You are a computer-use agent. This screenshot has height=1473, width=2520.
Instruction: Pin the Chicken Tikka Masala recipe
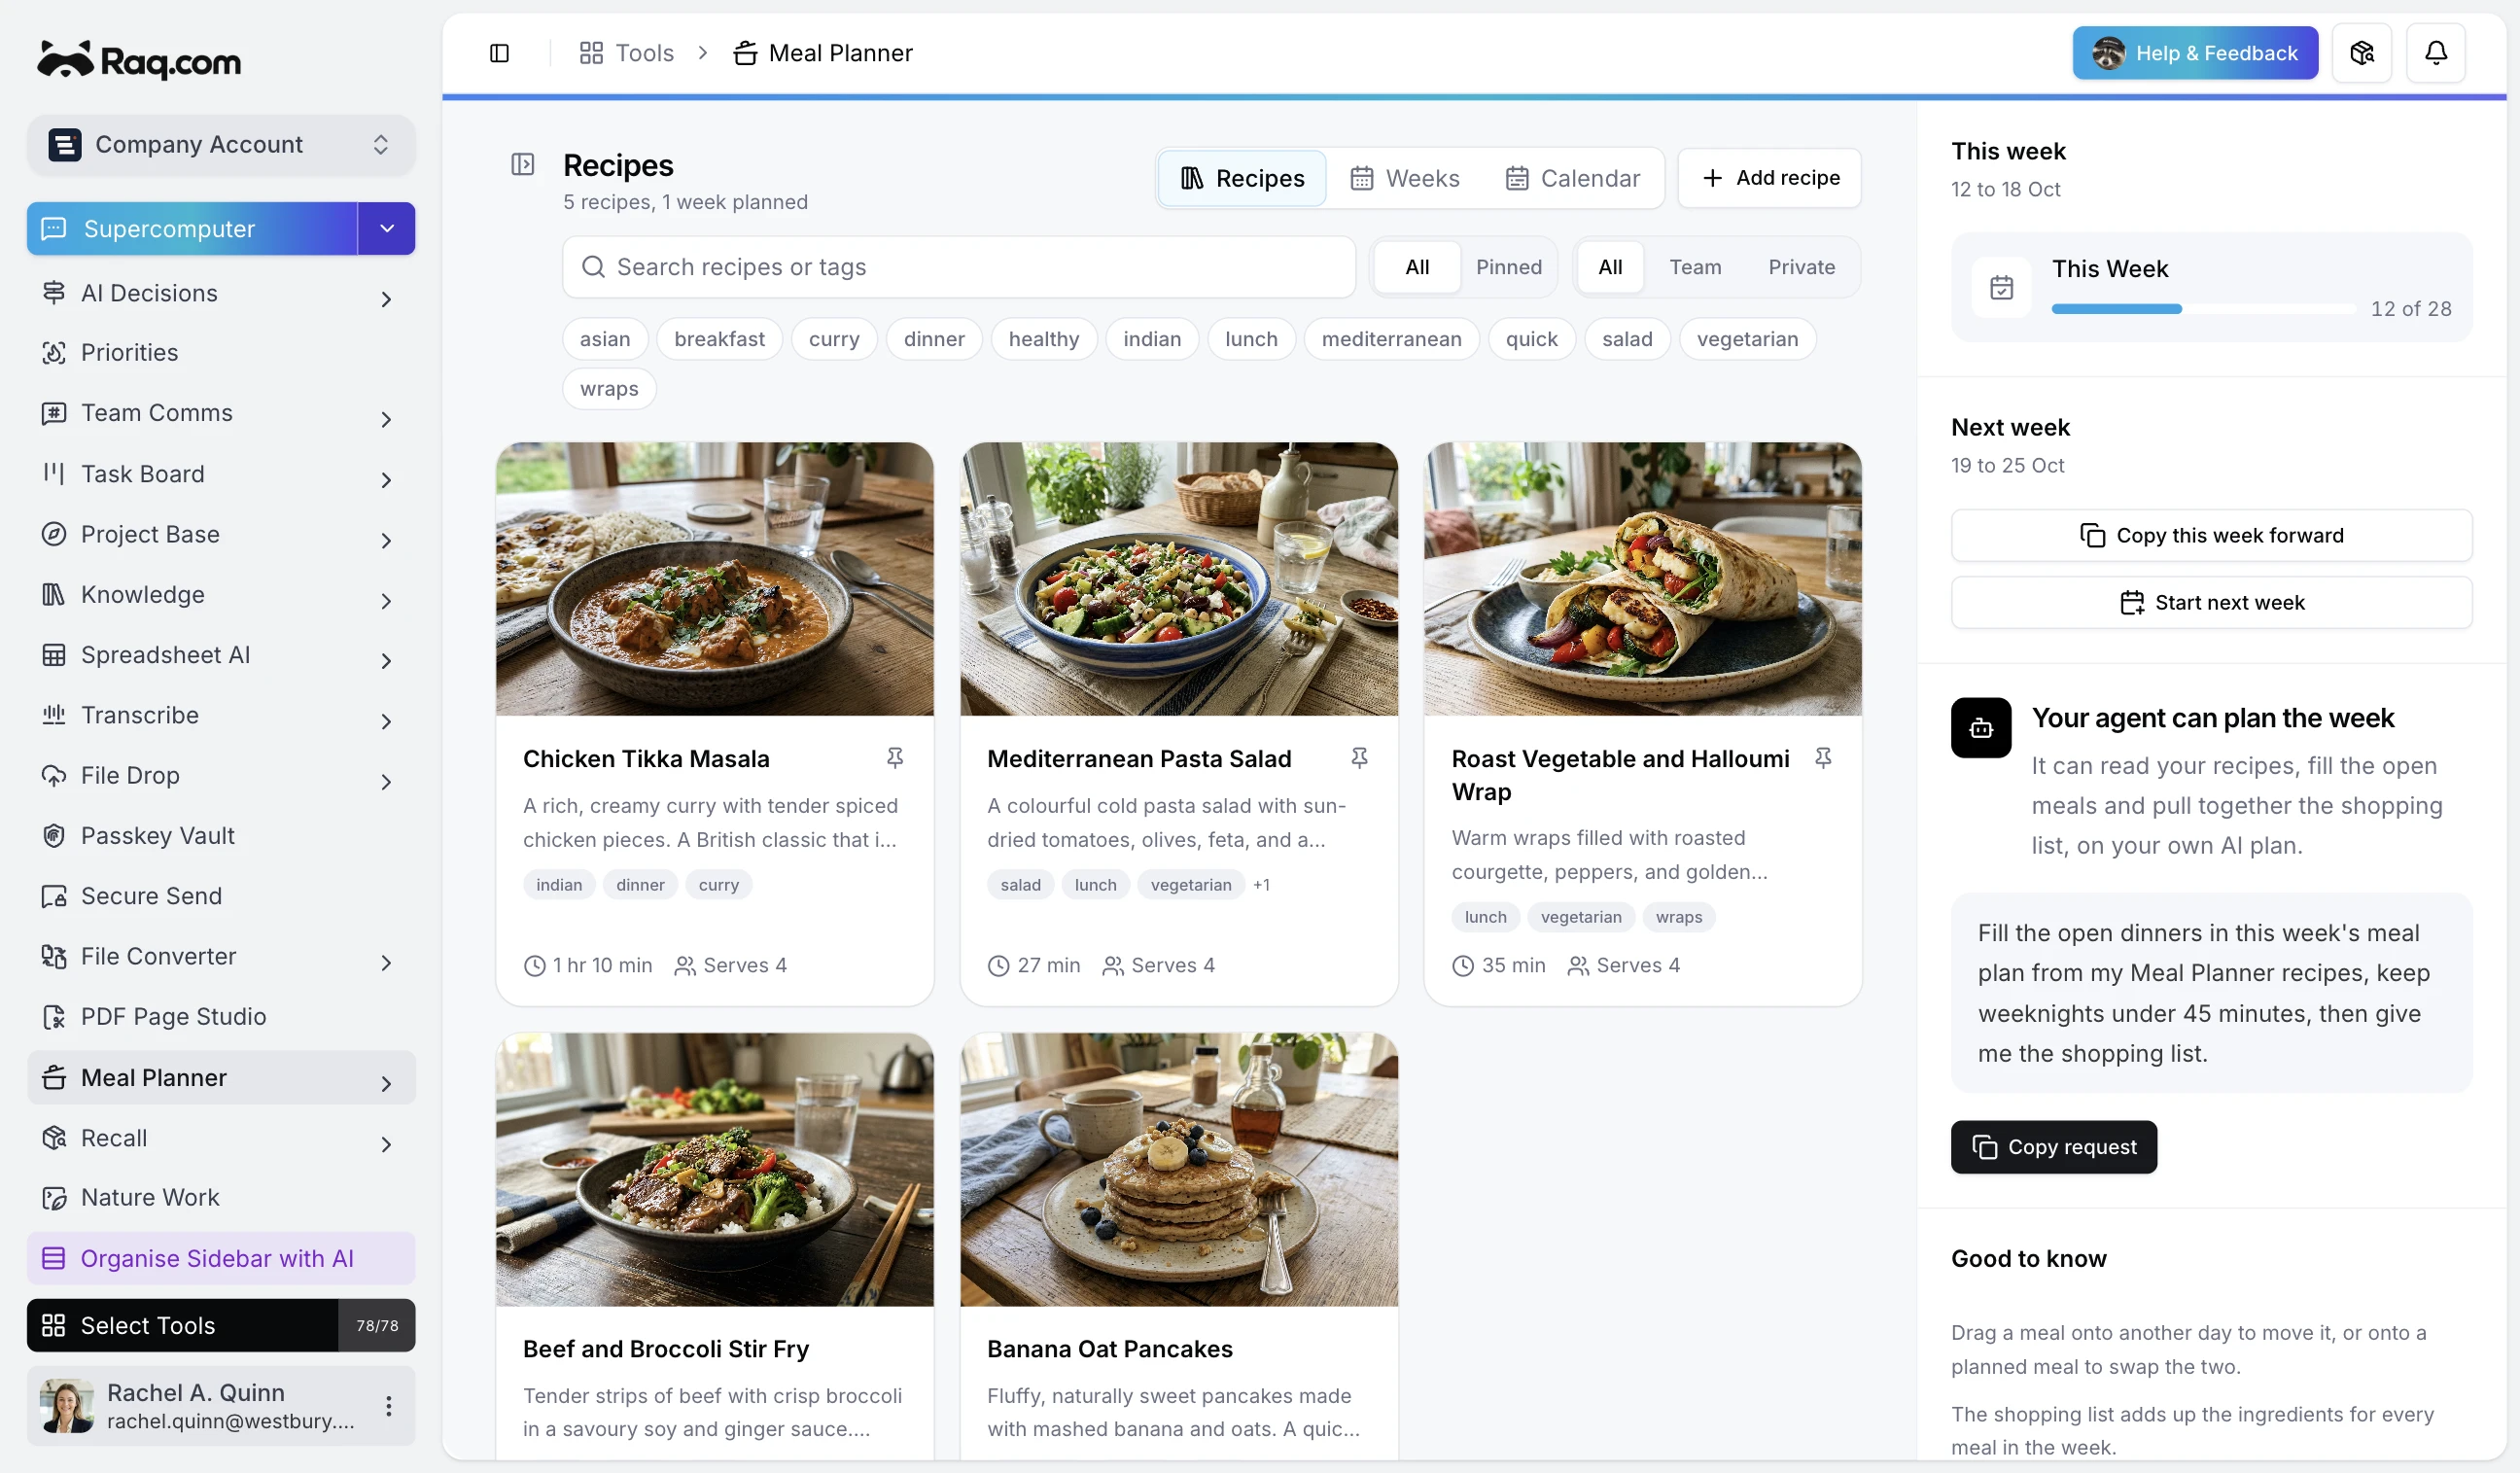coord(894,758)
